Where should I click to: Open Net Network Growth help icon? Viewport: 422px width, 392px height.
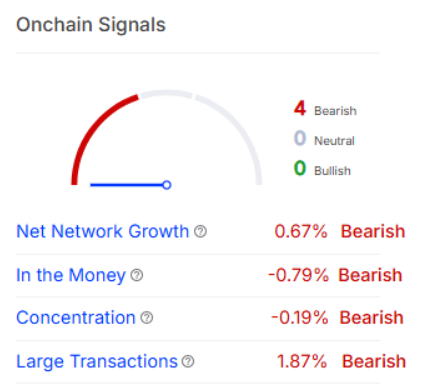point(200,231)
